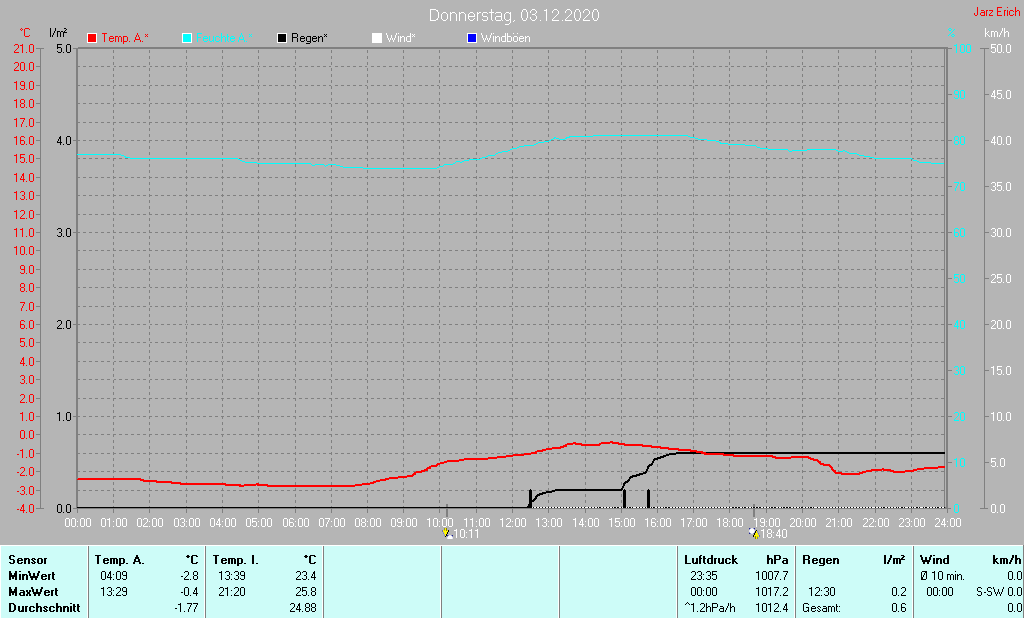The width and height of the screenshot is (1024, 618).
Task: Click the '24.88' indoor average value
Action: [303, 608]
